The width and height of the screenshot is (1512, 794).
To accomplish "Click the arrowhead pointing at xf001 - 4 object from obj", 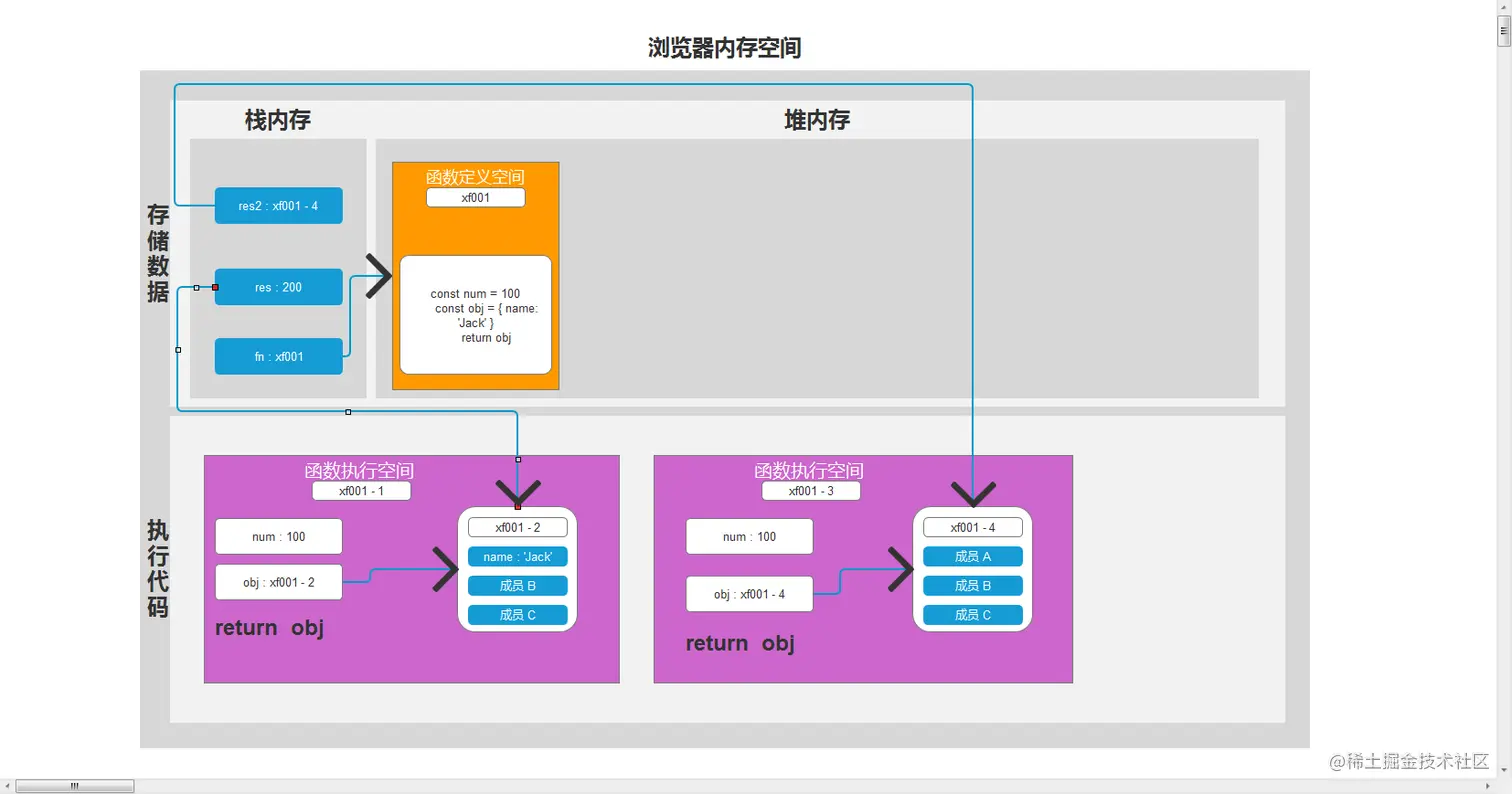I will pos(901,568).
